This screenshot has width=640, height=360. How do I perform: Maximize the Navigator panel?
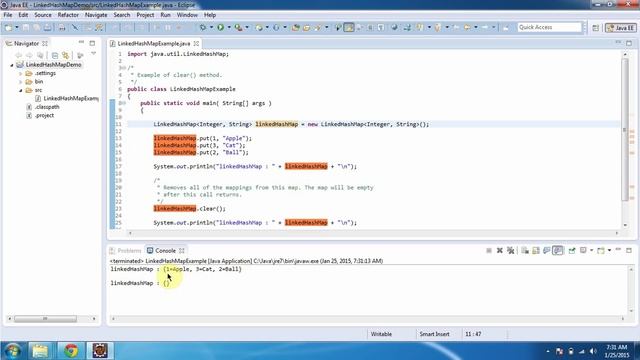click(x=92, y=43)
